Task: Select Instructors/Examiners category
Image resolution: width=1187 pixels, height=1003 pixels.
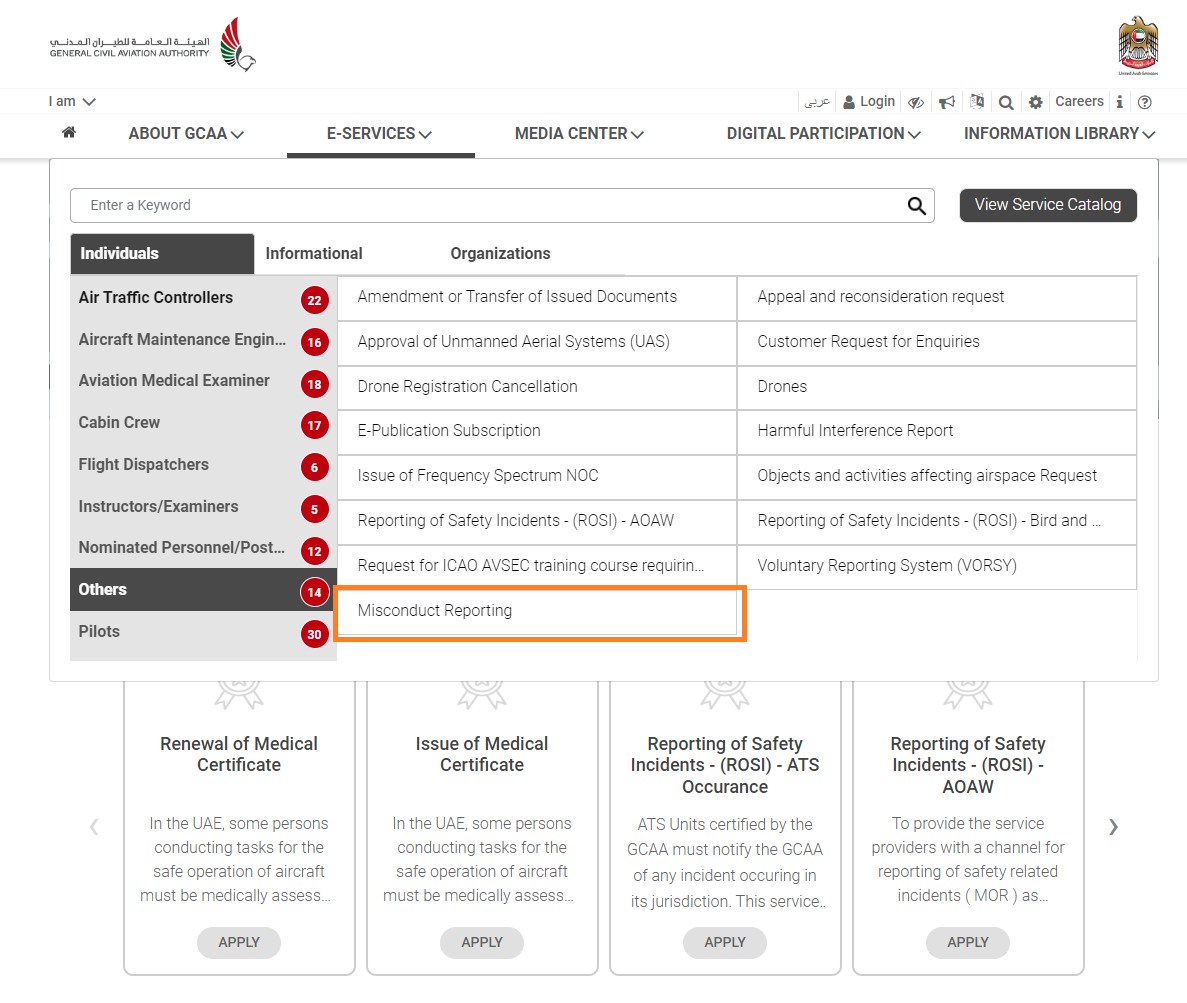Action: tap(203, 506)
